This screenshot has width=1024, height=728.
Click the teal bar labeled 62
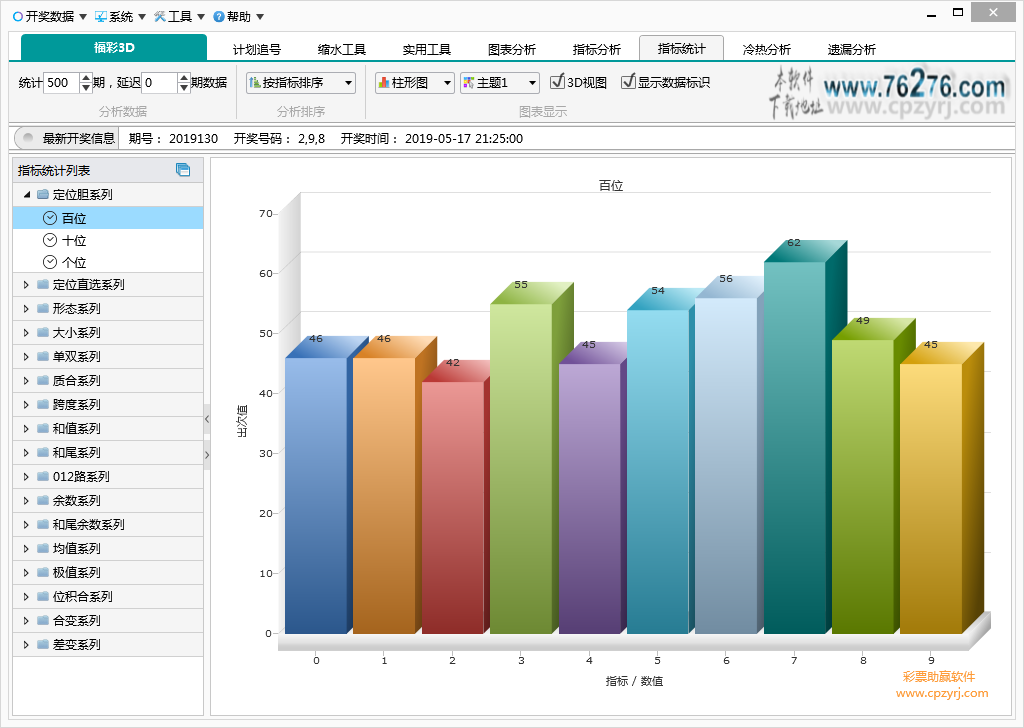[795, 448]
